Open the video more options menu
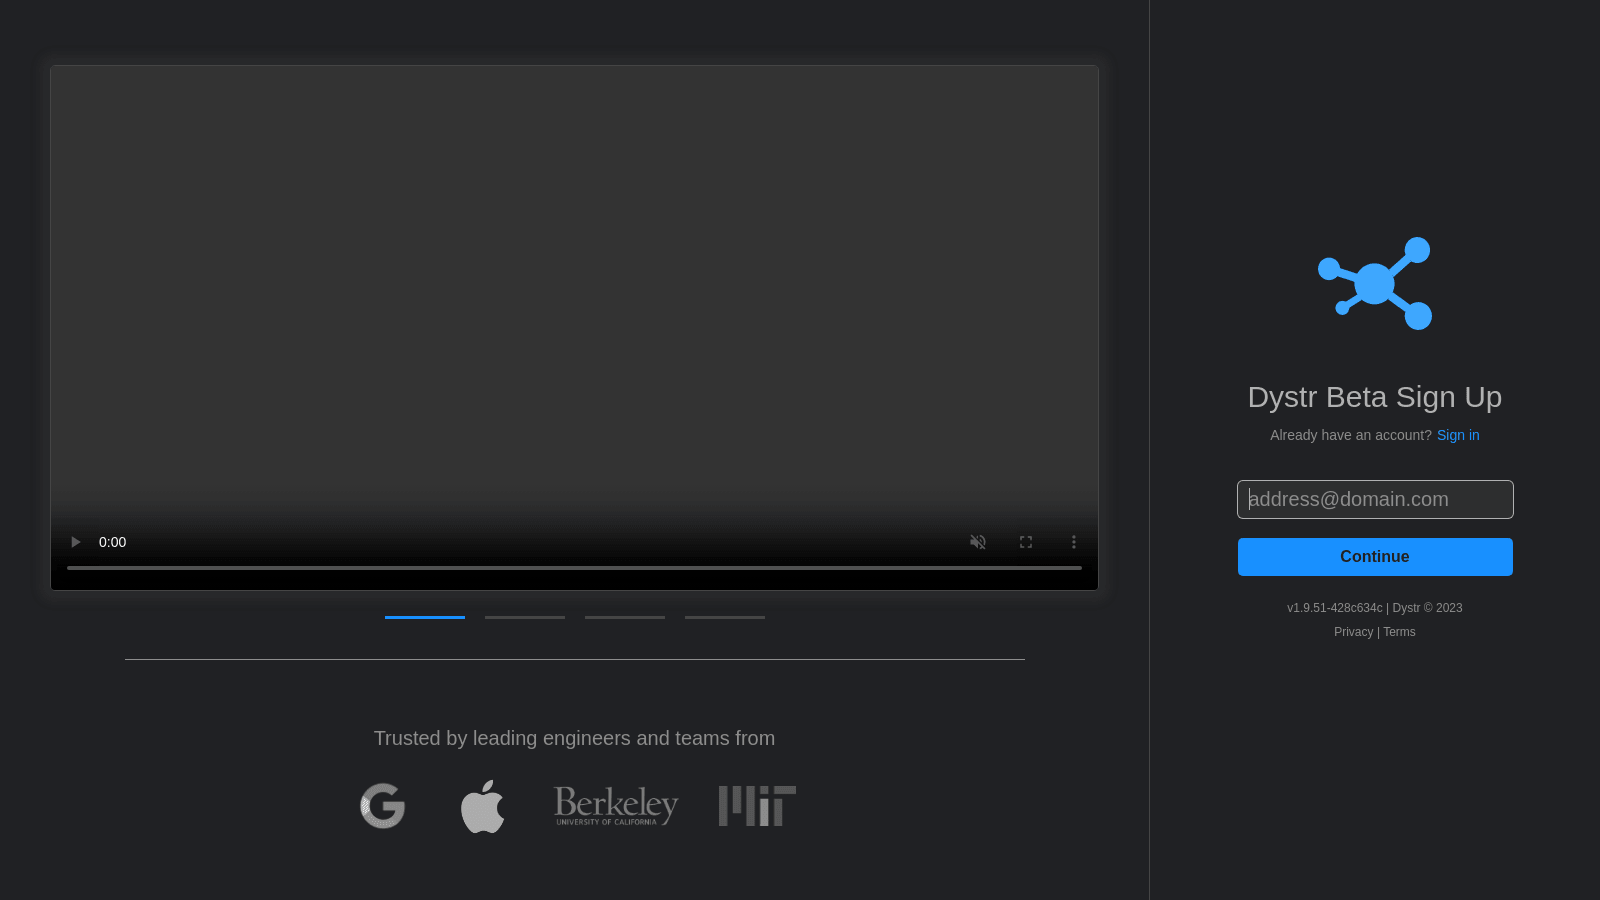 [1074, 542]
